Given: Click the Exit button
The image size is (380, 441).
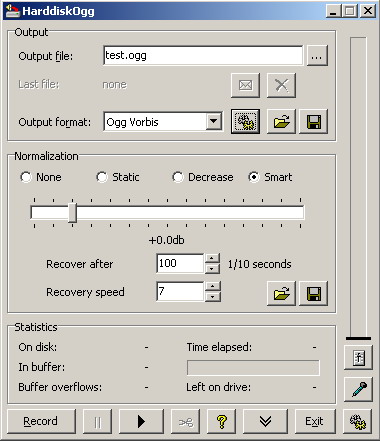Looking at the screenshot, I should [x=315, y=422].
